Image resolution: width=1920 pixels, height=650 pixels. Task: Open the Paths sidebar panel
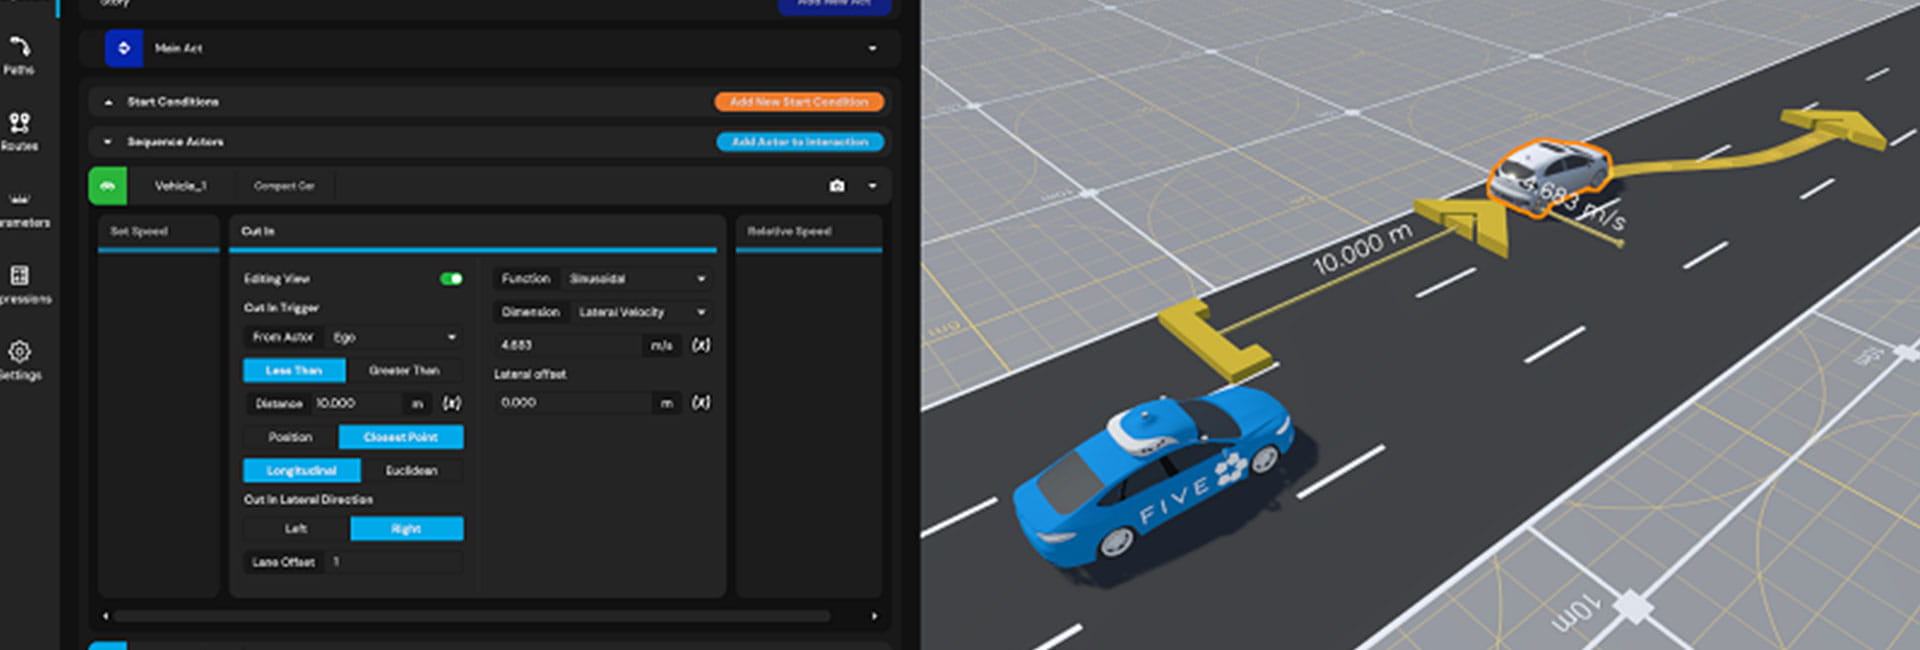click(19, 55)
